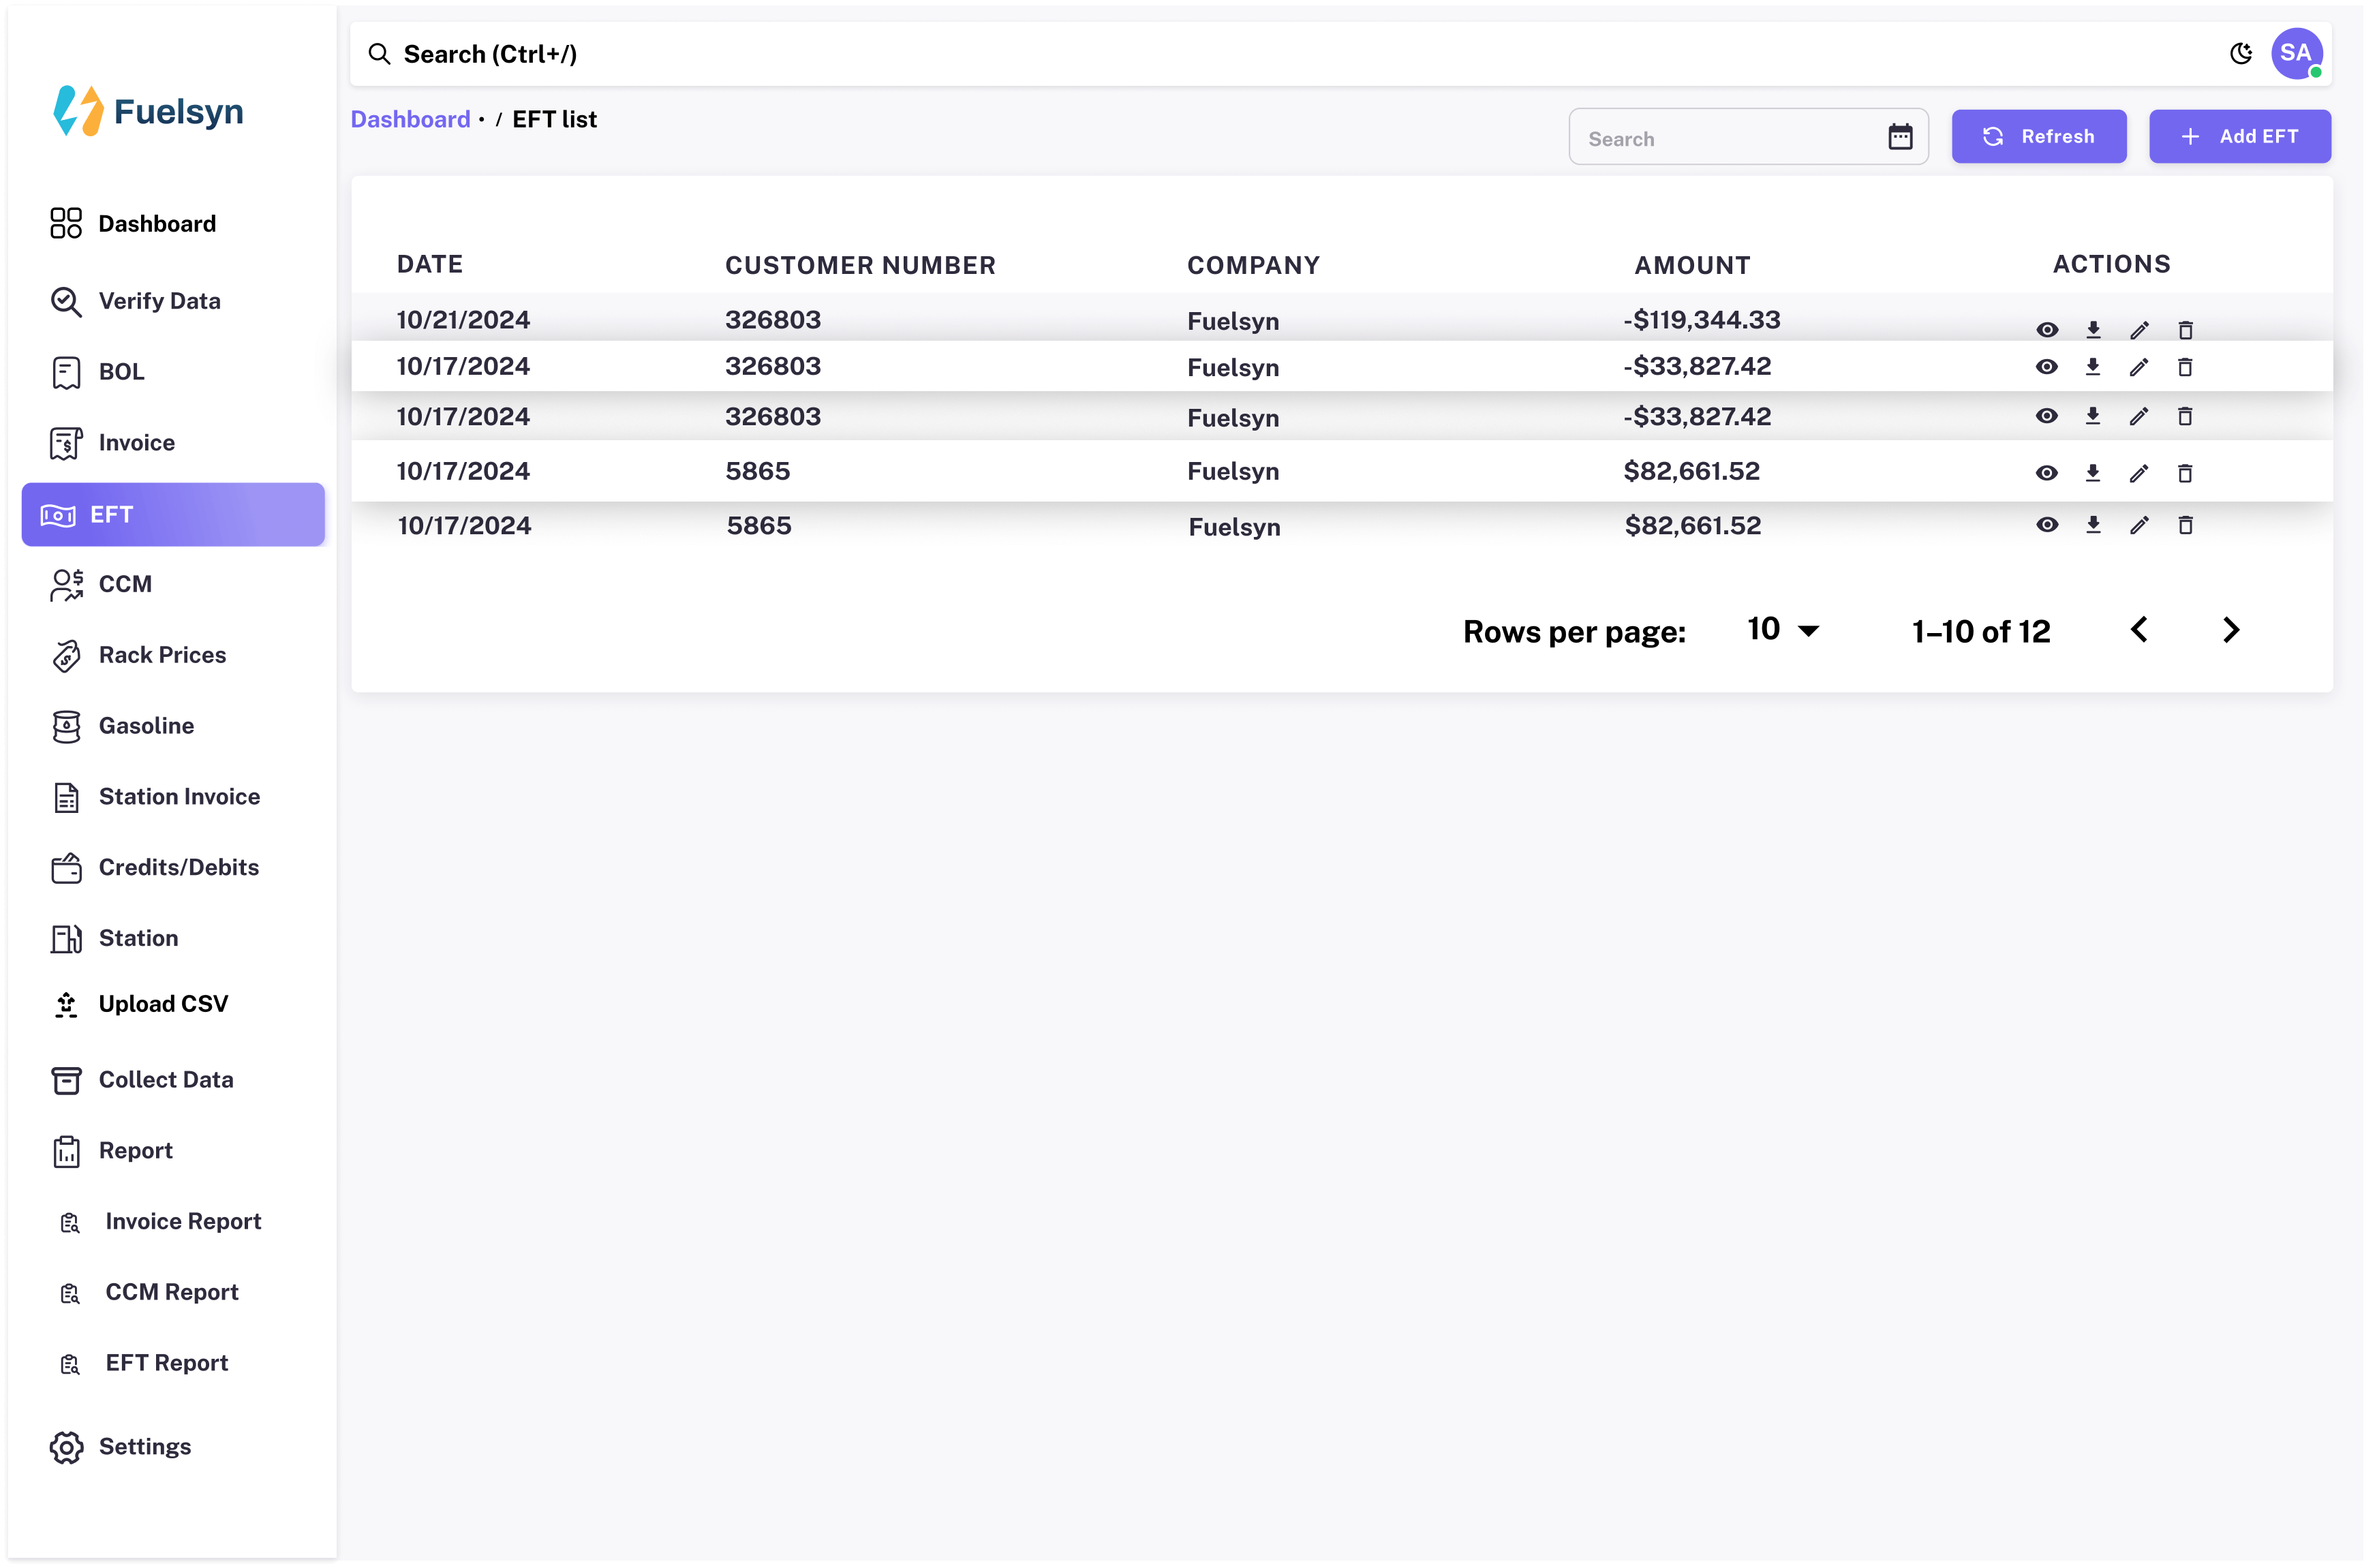Image resolution: width=2377 pixels, height=1568 pixels.
Task: Click the Collect Data archive icon
Action: click(66, 1081)
